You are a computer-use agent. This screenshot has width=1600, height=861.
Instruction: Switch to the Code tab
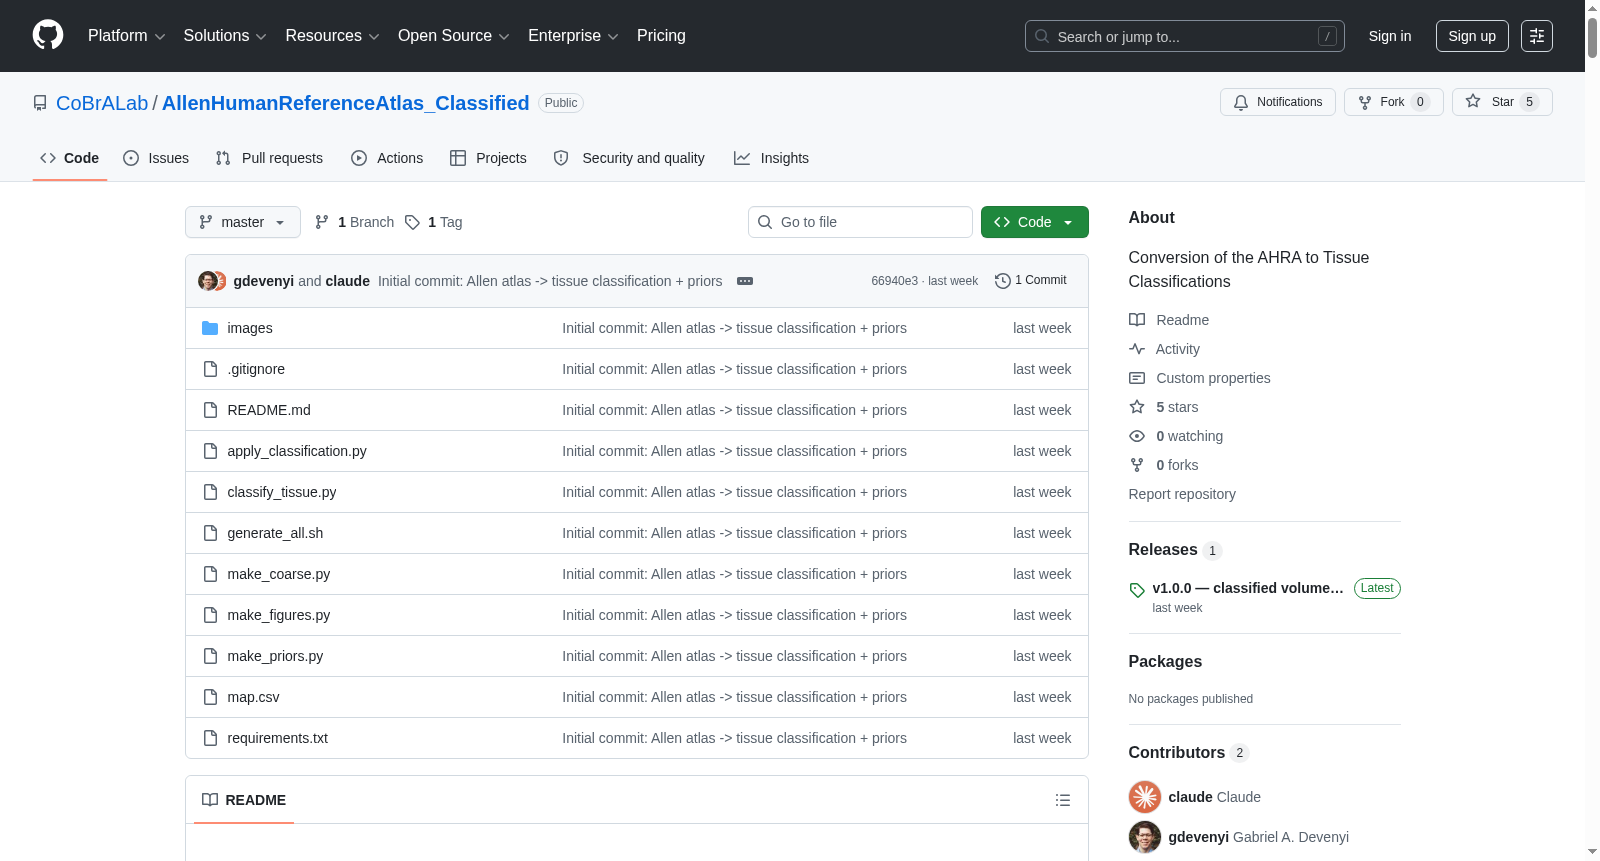[x=70, y=158]
